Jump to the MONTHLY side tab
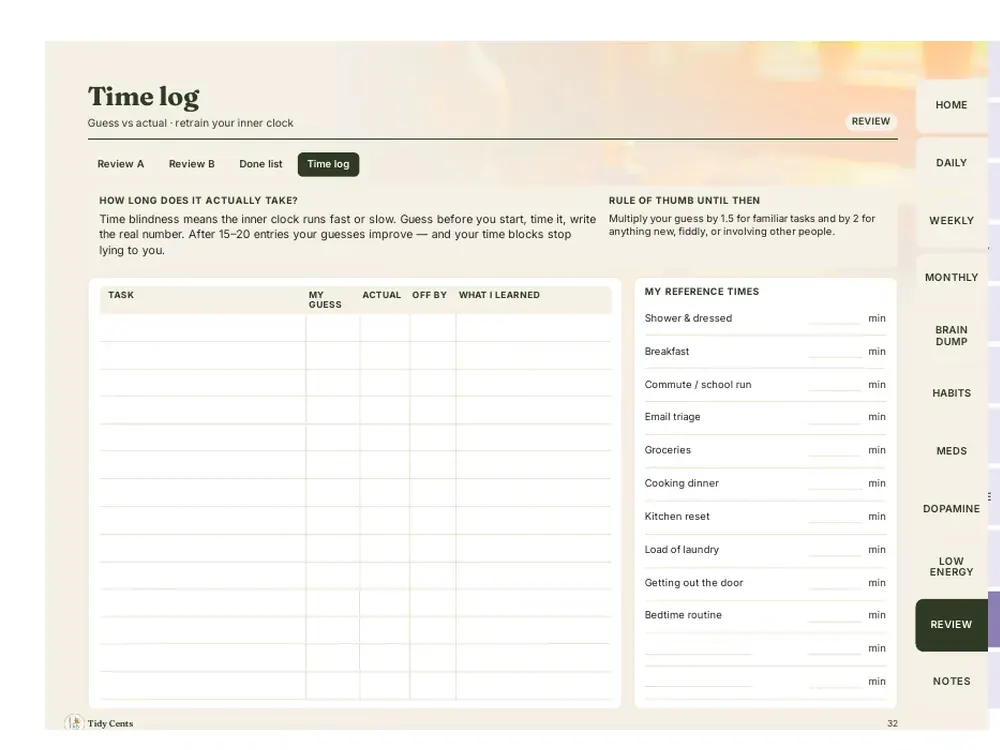The image size is (1000, 750). pos(952,277)
